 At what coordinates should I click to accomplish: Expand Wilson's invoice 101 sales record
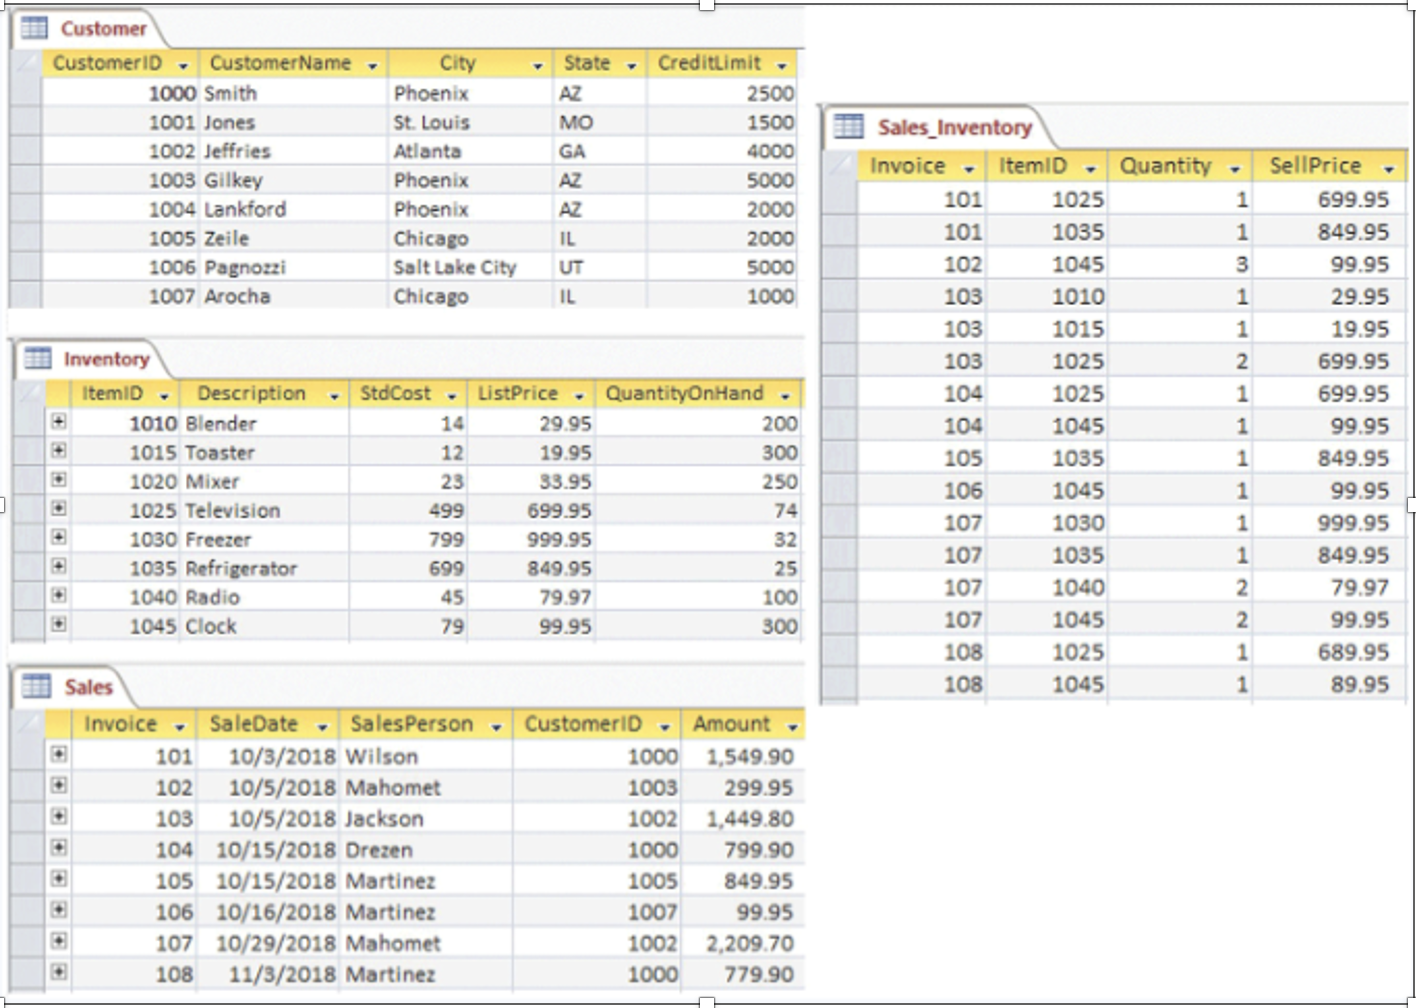click(59, 754)
